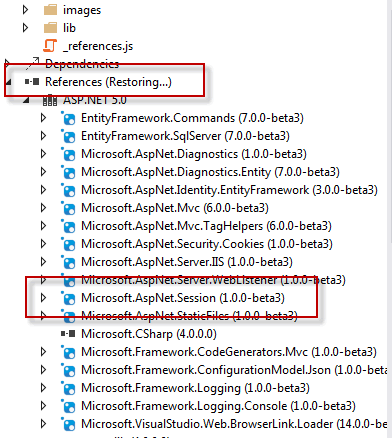This screenshot has height=438, width=392.
Task: Select the Microsoft.AspNet.Server.IIS reference
Action: [x=187, y=262]
